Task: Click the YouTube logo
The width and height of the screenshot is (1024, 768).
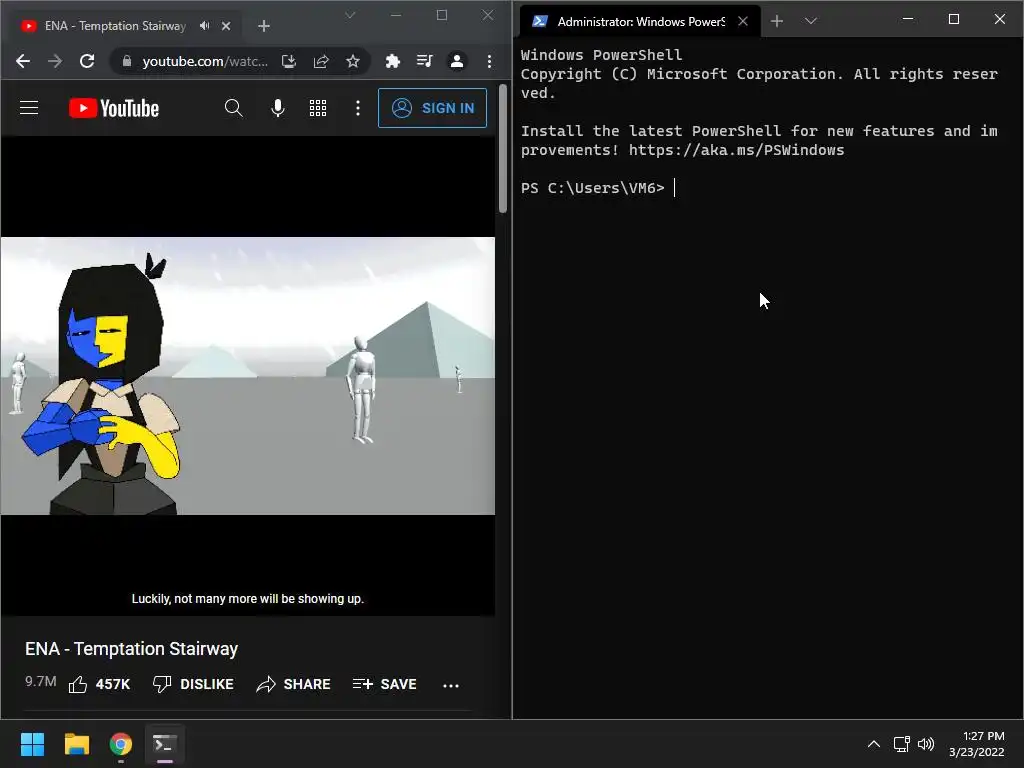Action: pyautogui.click(x=114, y=108)
